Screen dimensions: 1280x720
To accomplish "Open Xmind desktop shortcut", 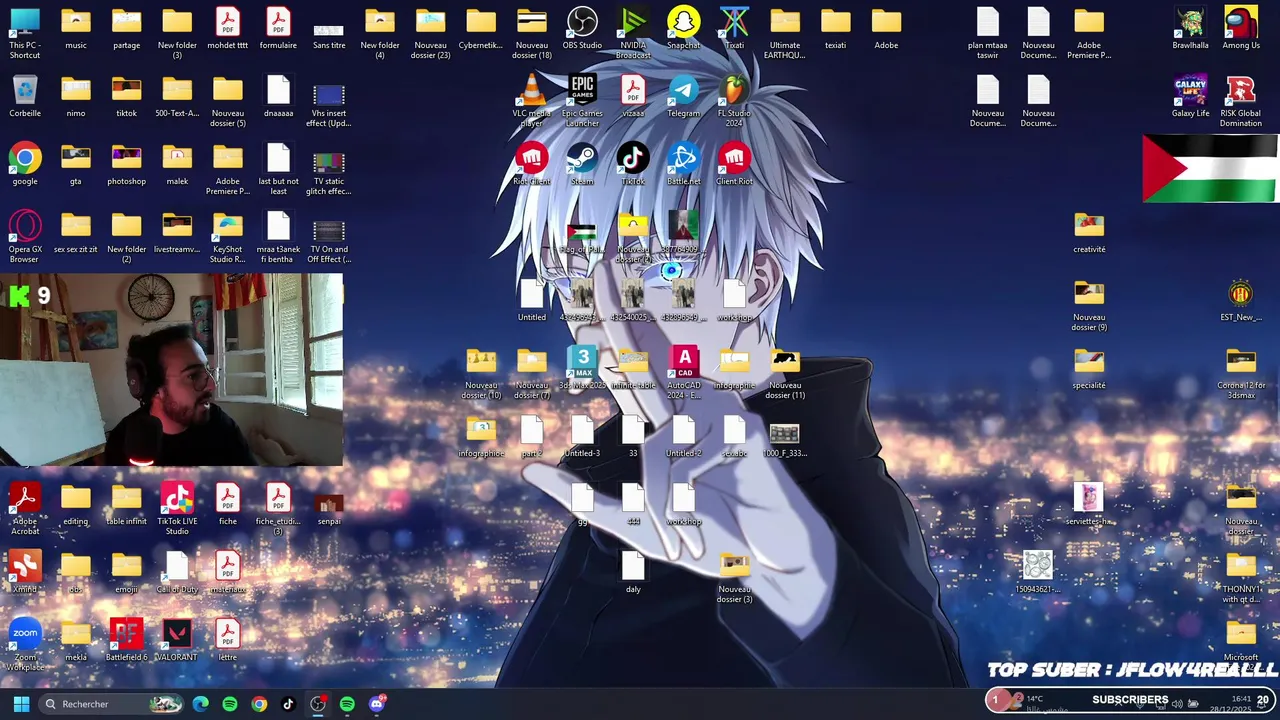I will tap(25, 572).
